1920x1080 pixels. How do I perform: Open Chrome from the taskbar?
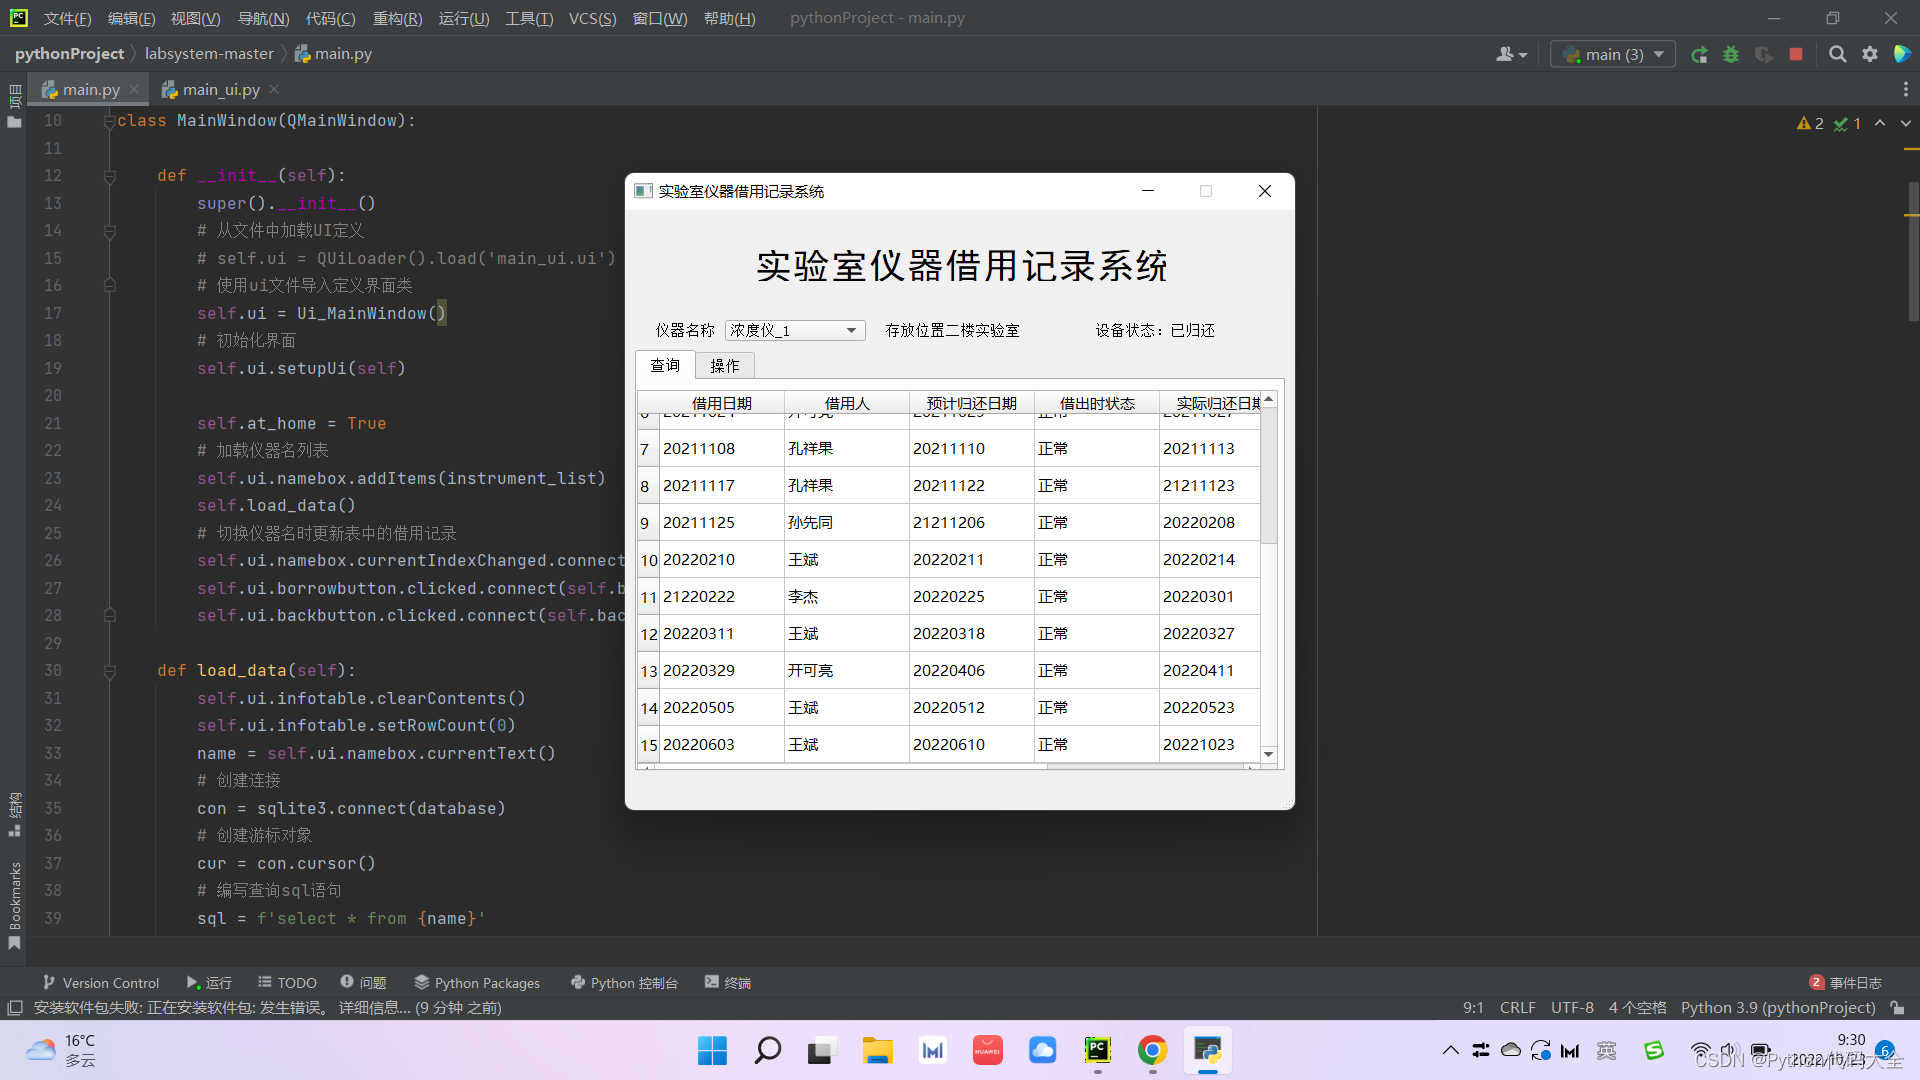1152,1051
